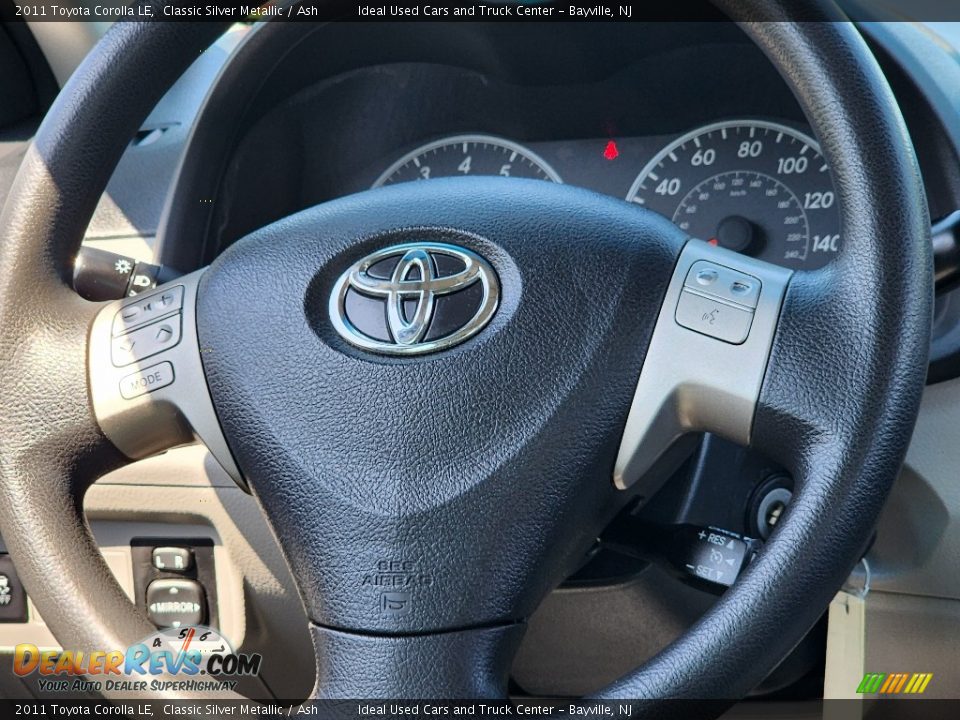Screen dimensions: 960x720
Task: Click the Toyota emblem on the airbag cover
Action: pyautogui.click(x=414, y=298)
